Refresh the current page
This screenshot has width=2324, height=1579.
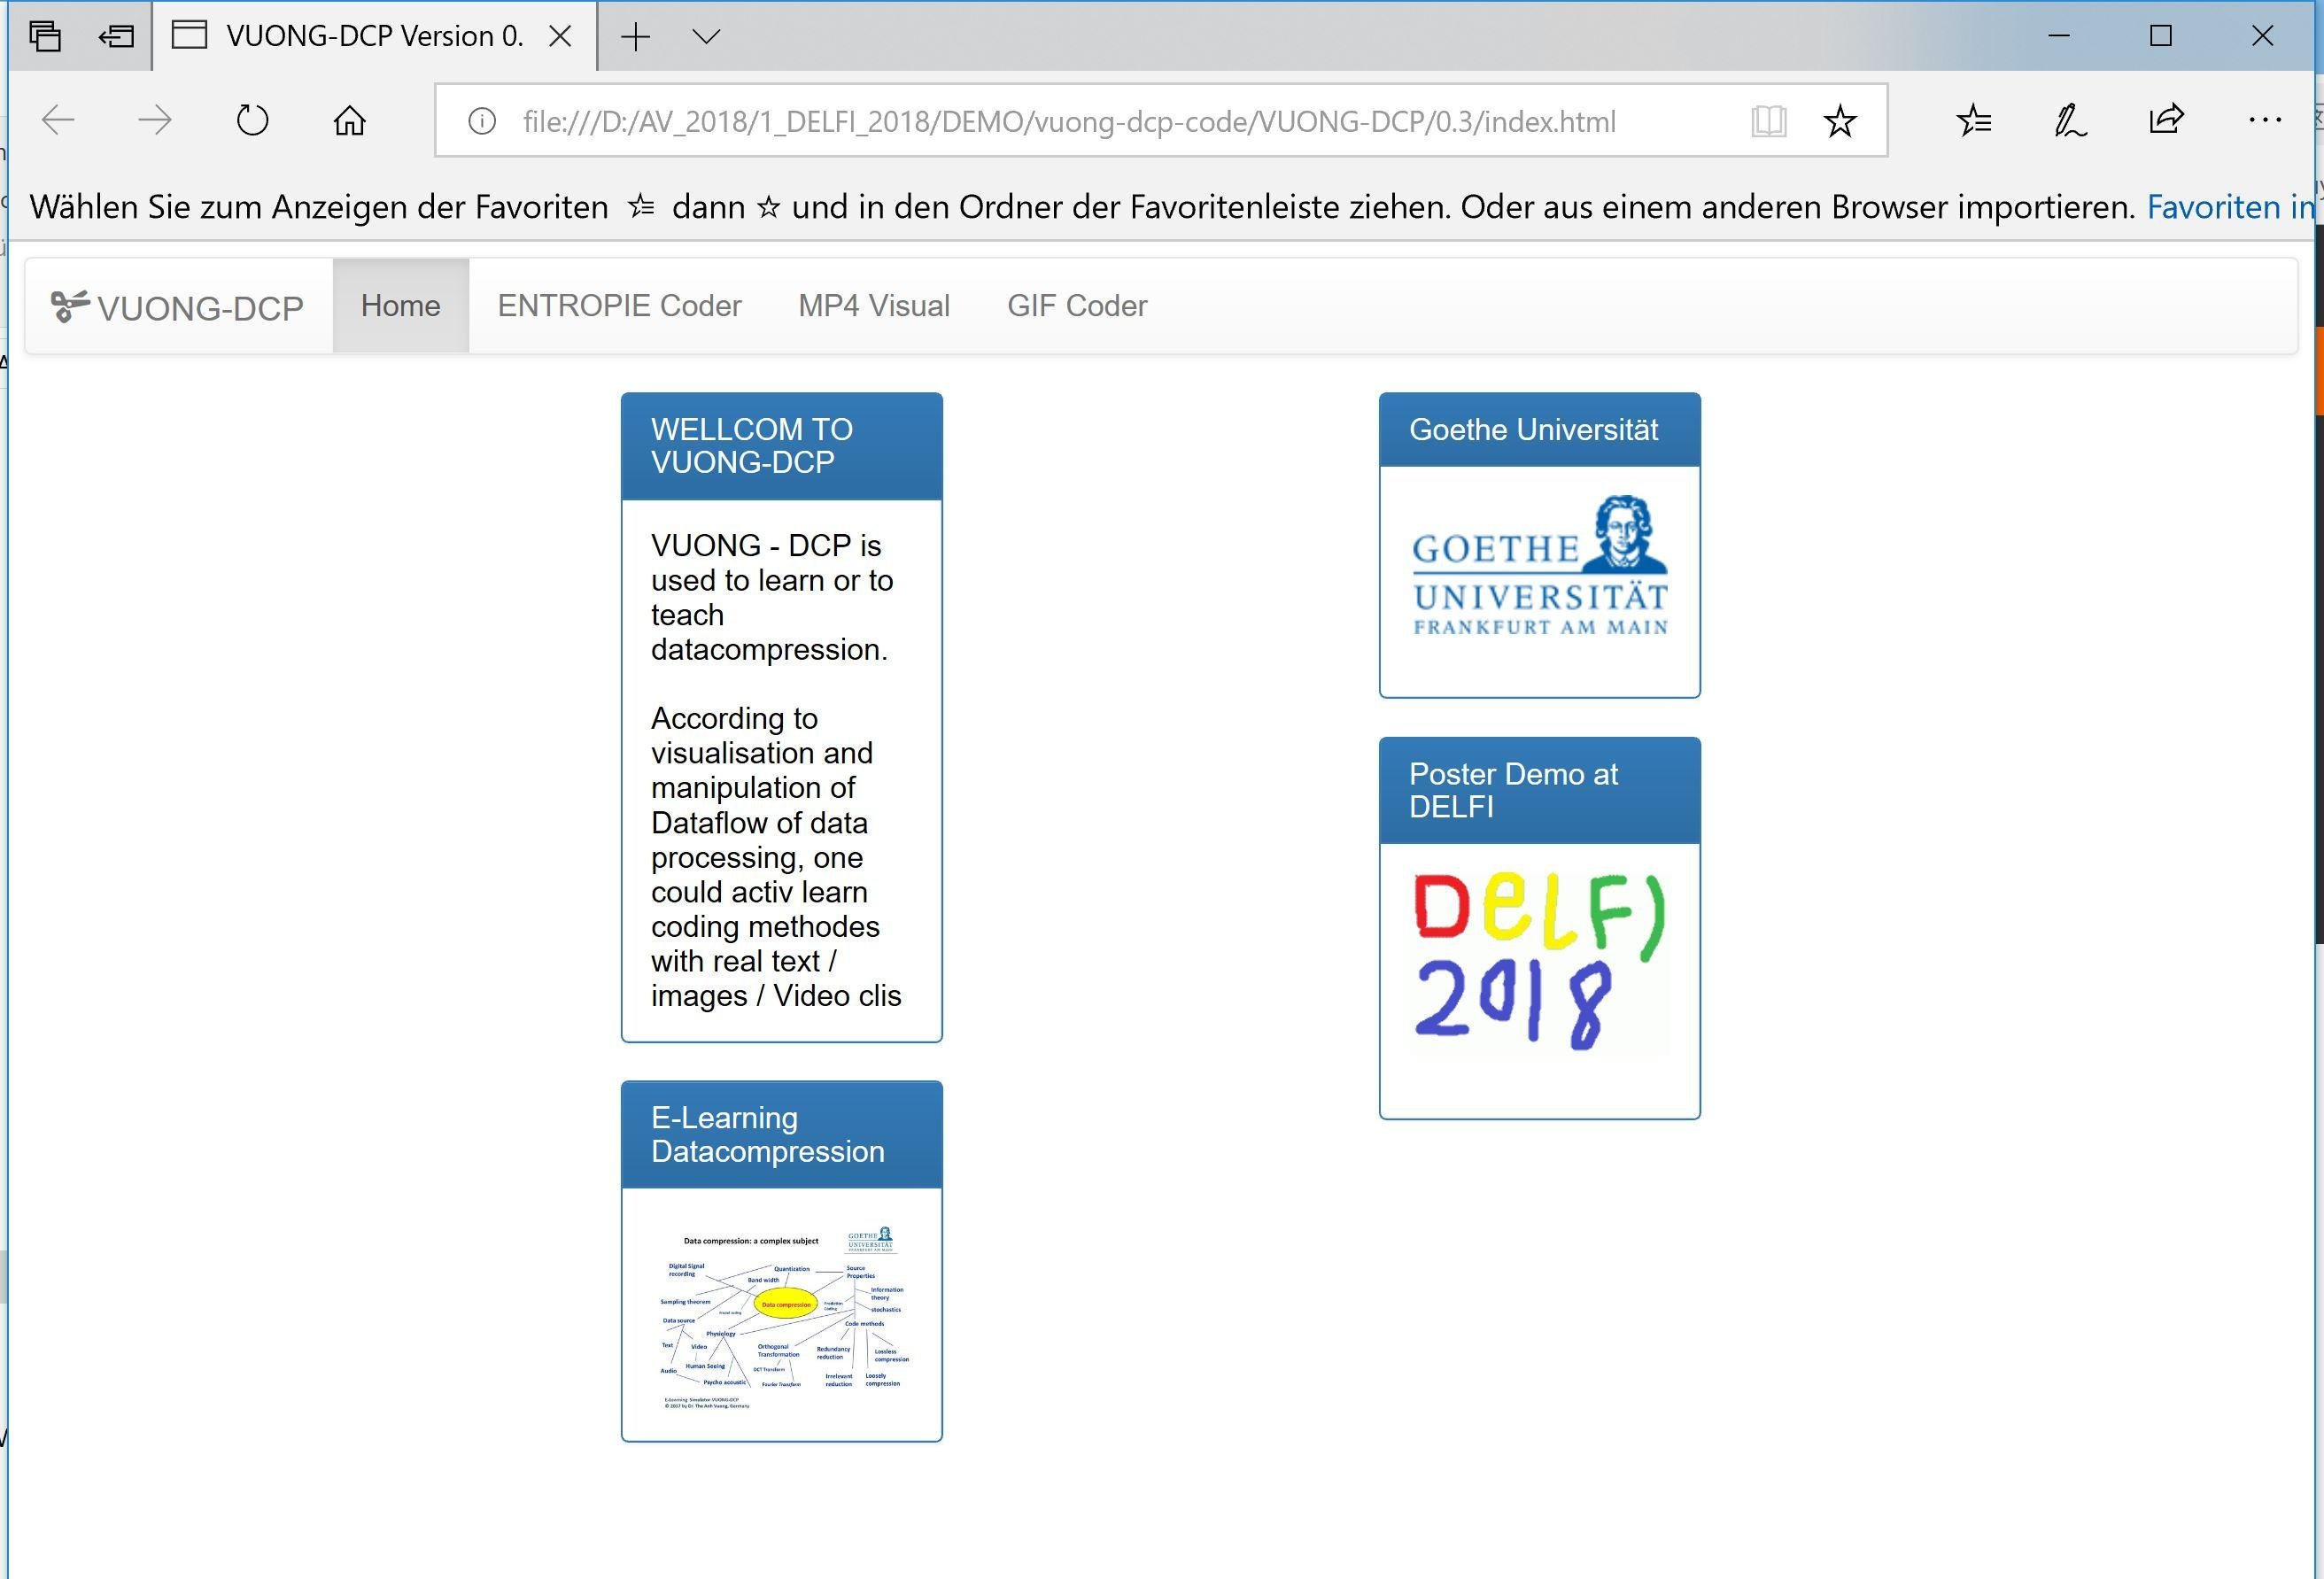coord(251,120)
